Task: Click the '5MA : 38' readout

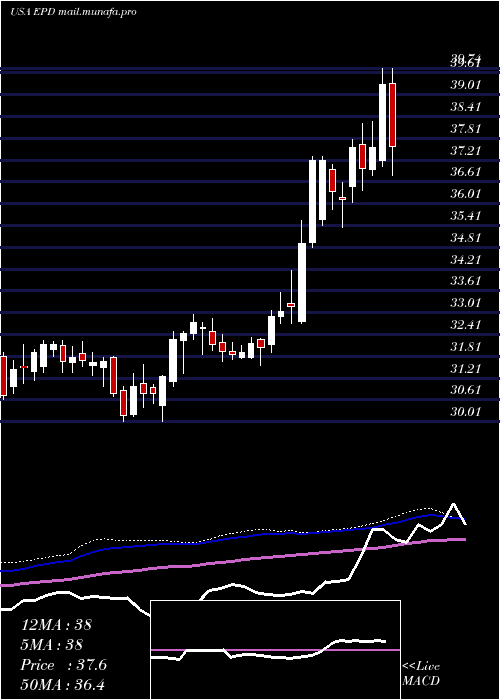Action: (x=52, y=645)
